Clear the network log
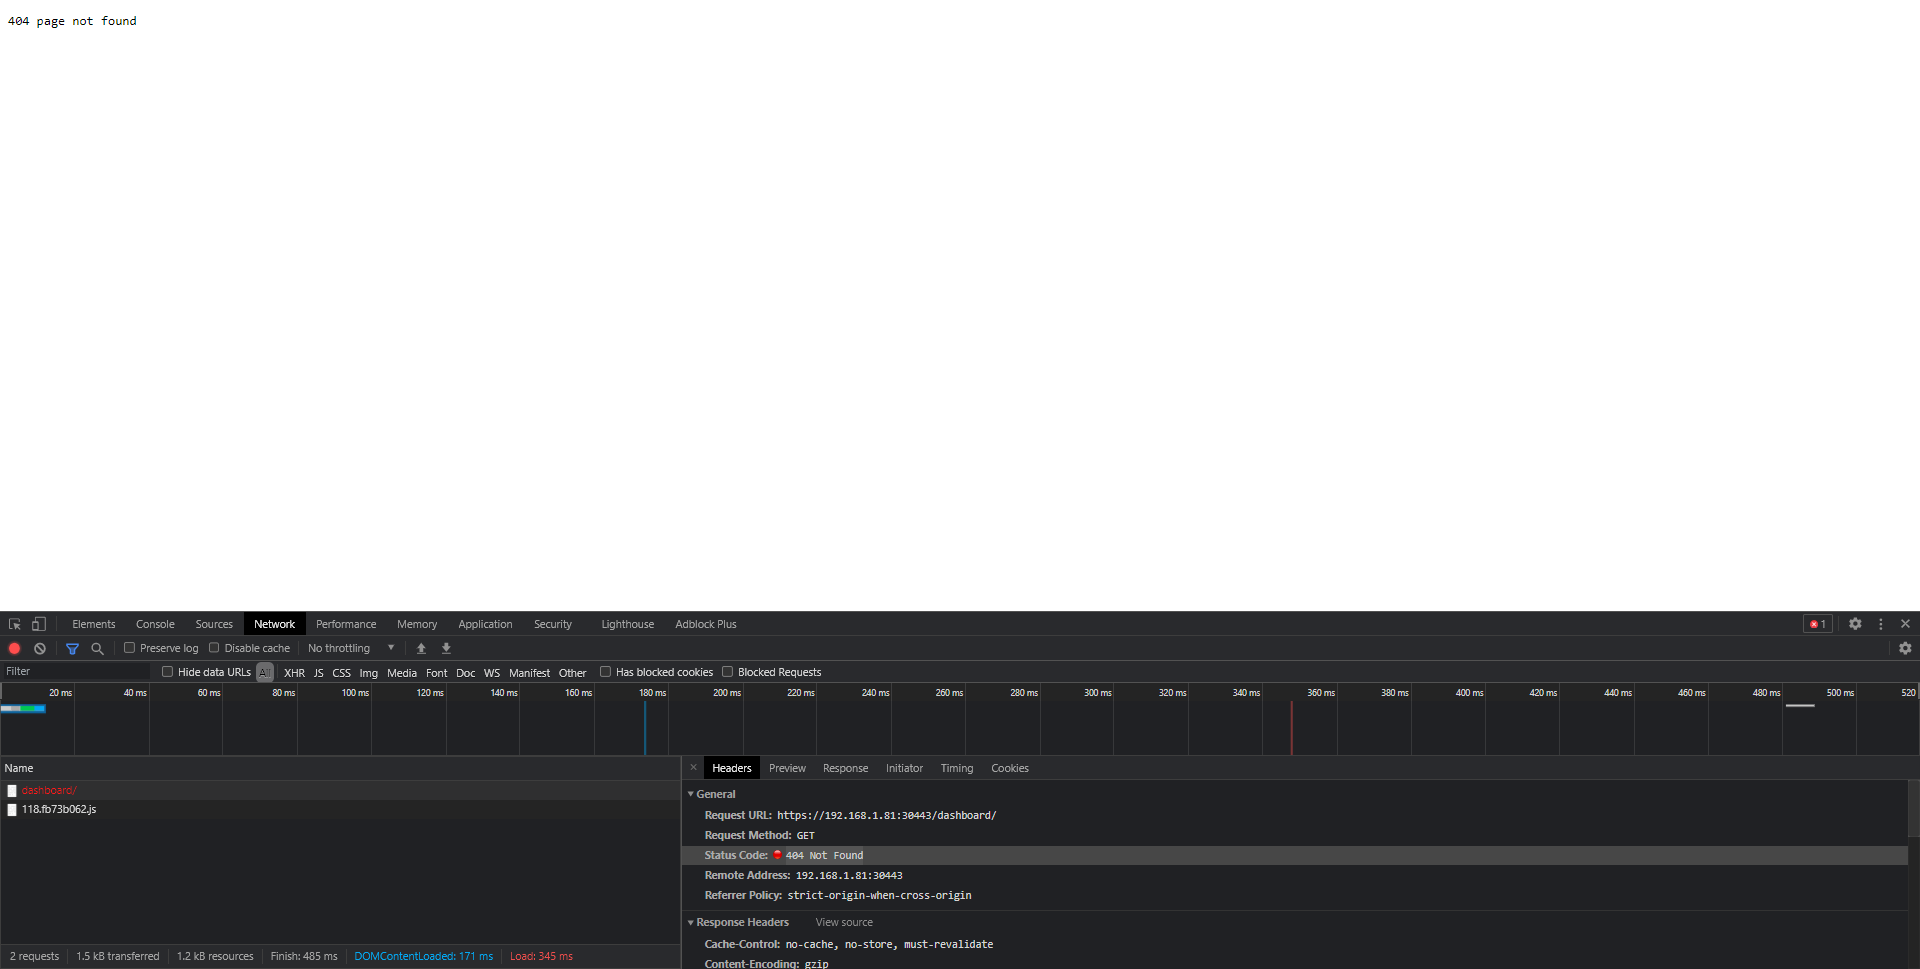Screen dimensions: 1920x969 [x=39, y=648]
